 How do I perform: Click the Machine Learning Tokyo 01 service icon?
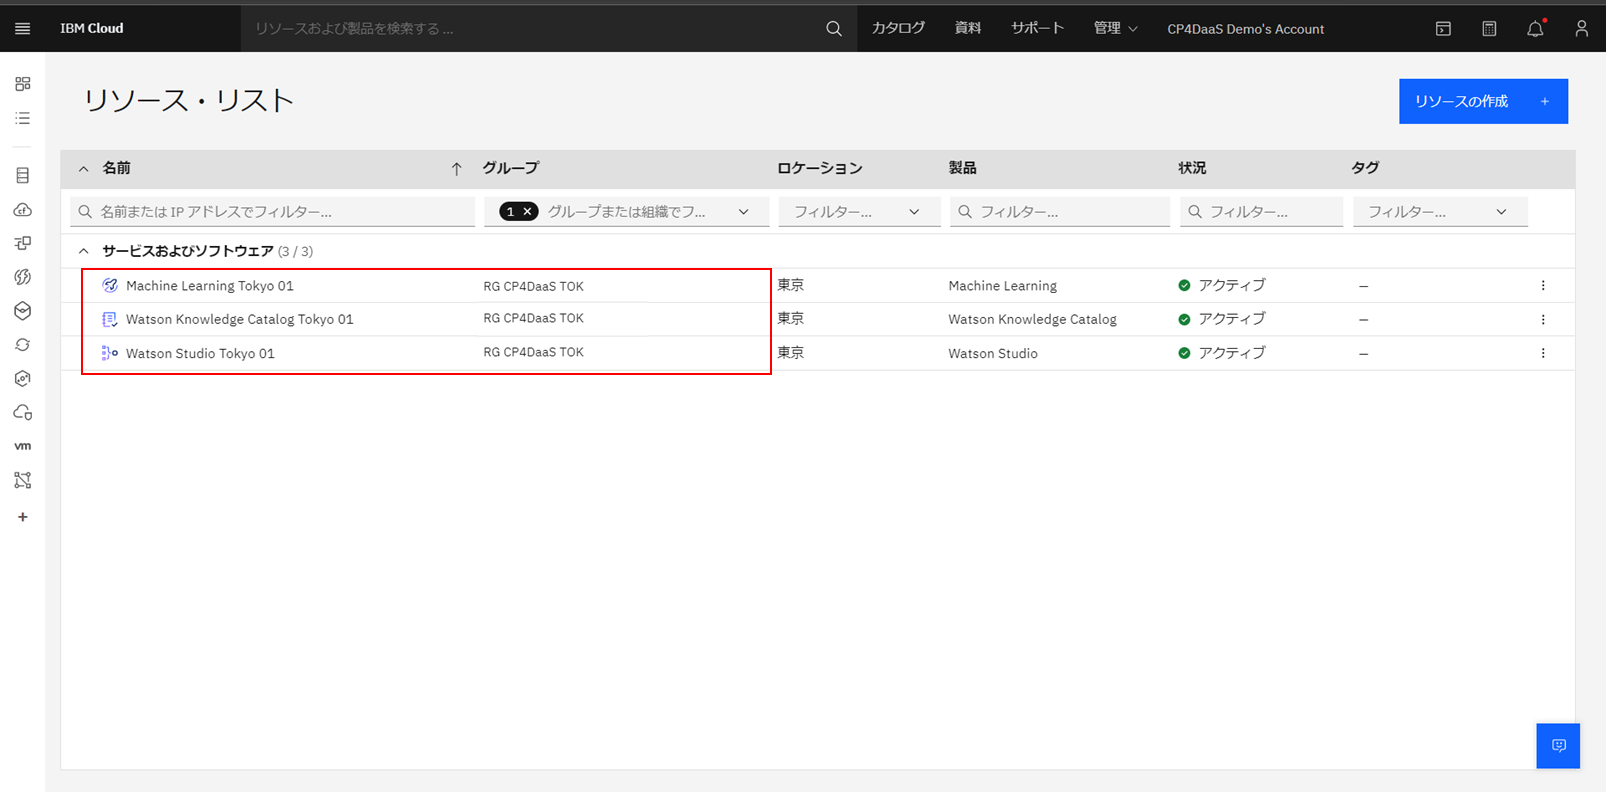pos(110,286)
